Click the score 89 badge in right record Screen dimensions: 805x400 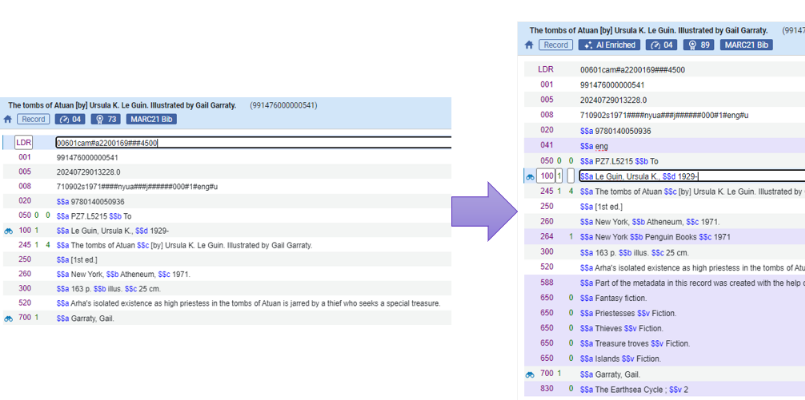(699, 45)
